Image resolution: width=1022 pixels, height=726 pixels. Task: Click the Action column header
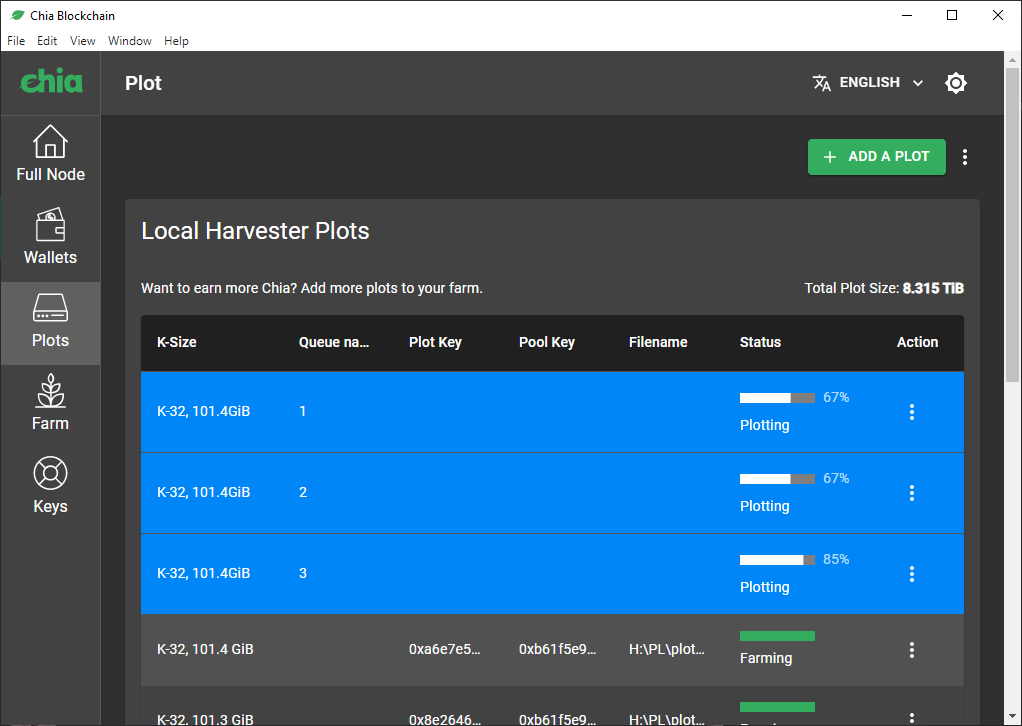click(x=917, y=342)
